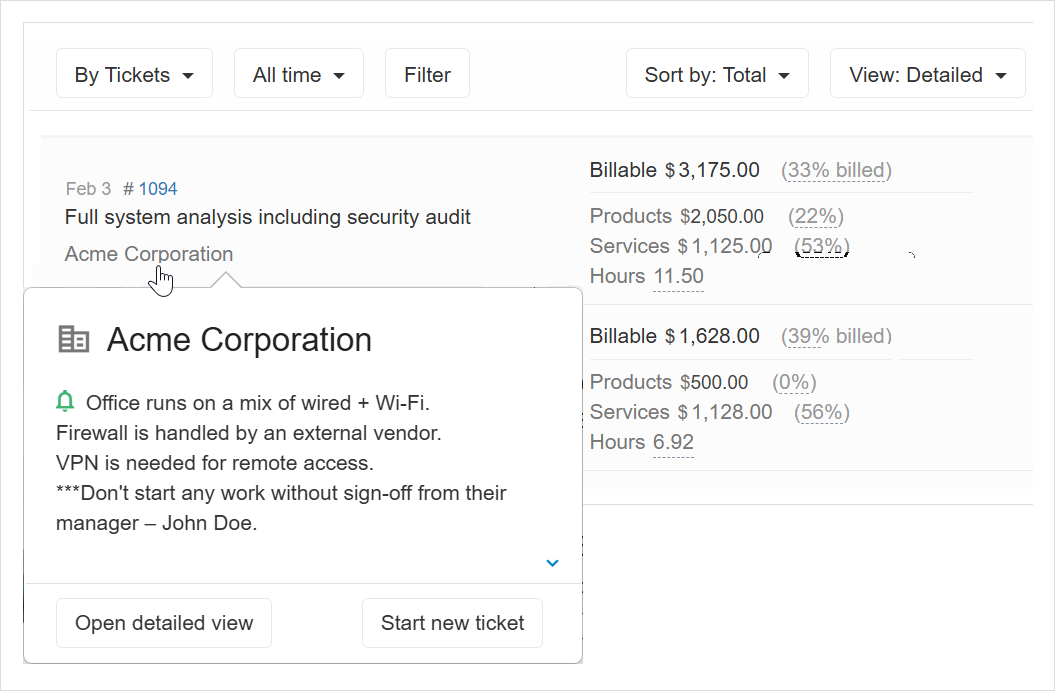1055x691 pixels.
Task: Click the ticket title Full system analysis including security audit
Action: pyautogui.click(x=268, y=217)
